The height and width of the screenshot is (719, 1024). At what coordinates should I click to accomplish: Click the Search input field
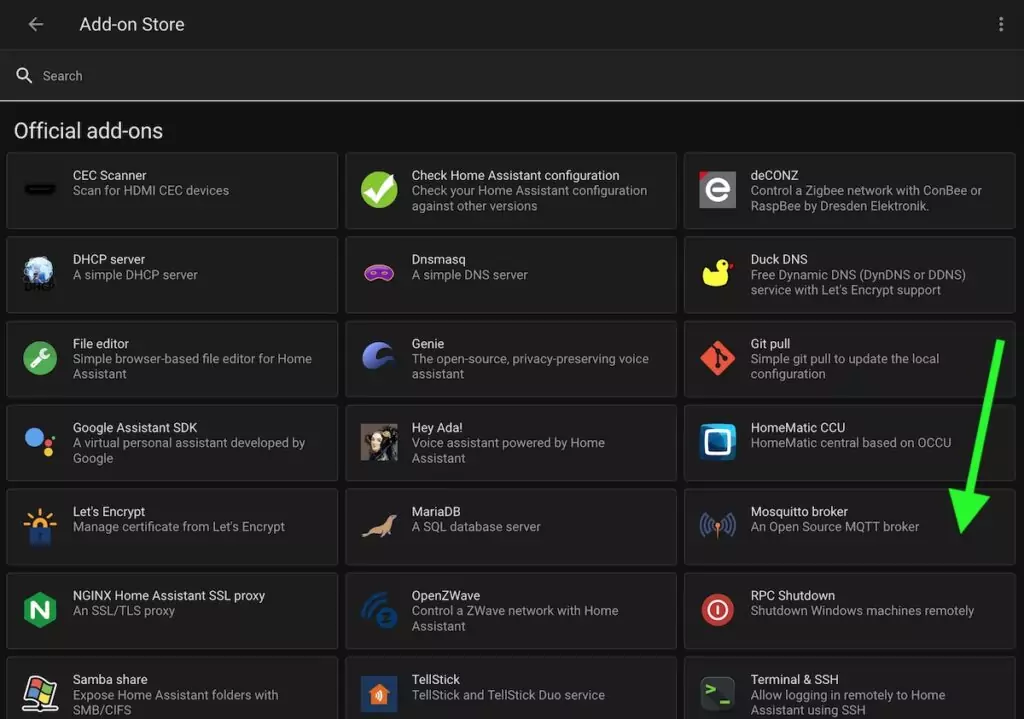coord(500,76)
